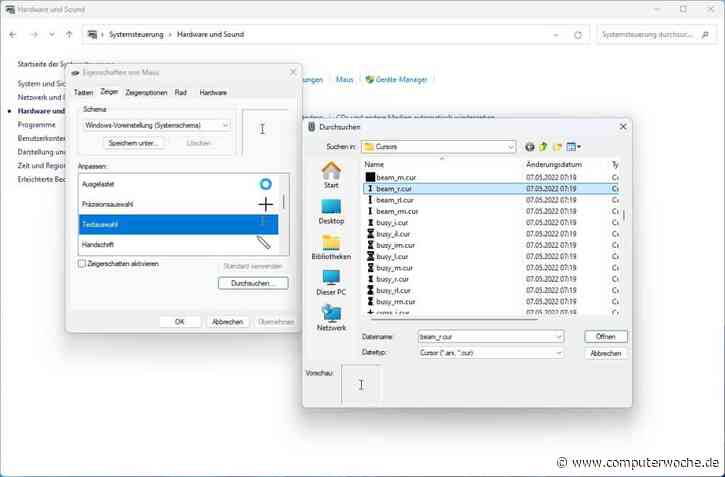Open recent locations dropdown in Systemsteuerung
This screenshot has height=477, width=725.
tap(51, 35)
